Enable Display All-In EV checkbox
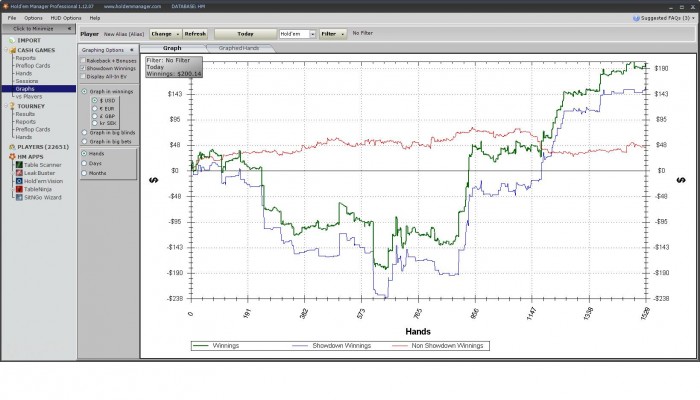Image resolution: width=700 pixels, height=400 pixels. (83, 76)
